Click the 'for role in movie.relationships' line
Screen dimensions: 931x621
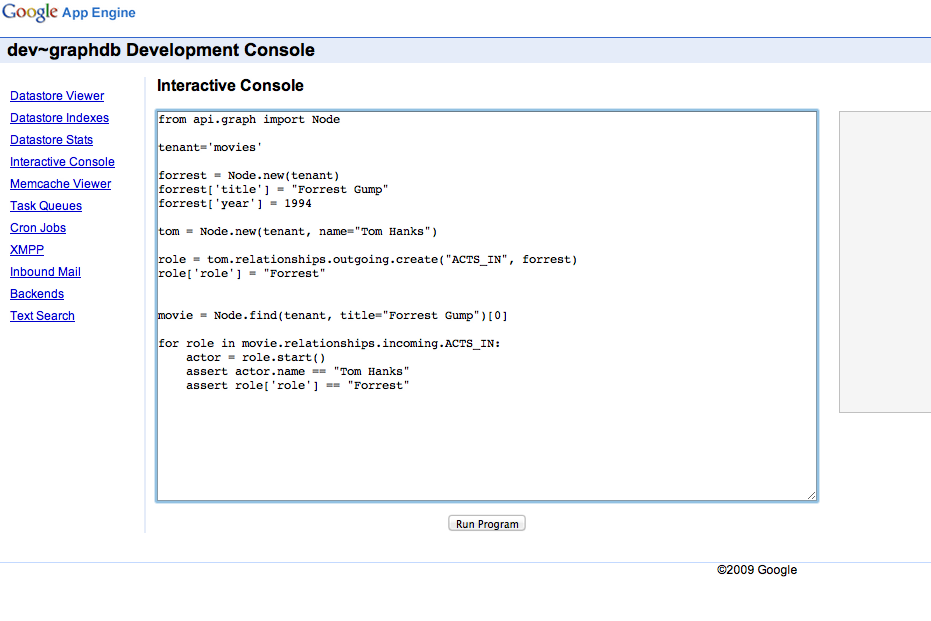click(330, 343)
